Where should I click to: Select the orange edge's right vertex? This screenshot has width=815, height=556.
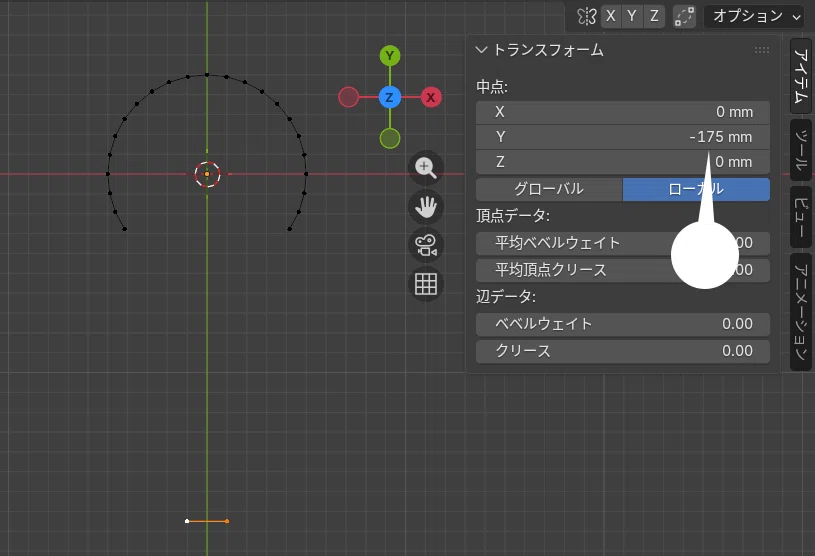pyautogui.click(x=227, y=521)
